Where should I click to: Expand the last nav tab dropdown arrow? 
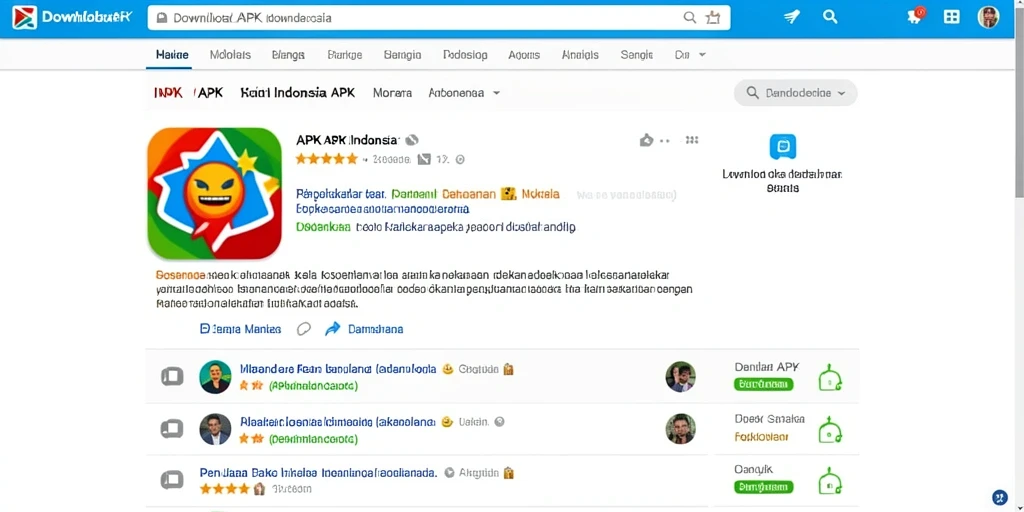[x=702, y=55]
